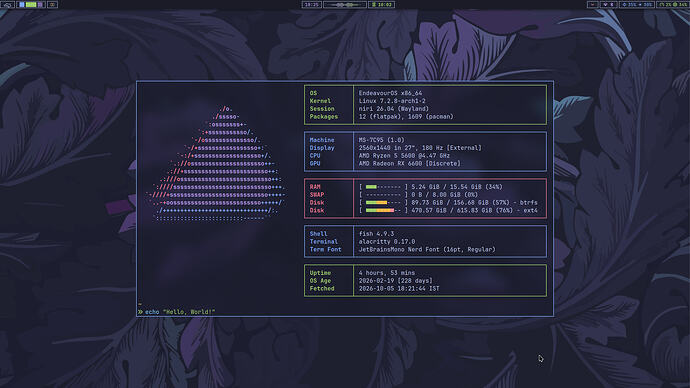
Task: Click the 'GPU' label
Action: 315,164
